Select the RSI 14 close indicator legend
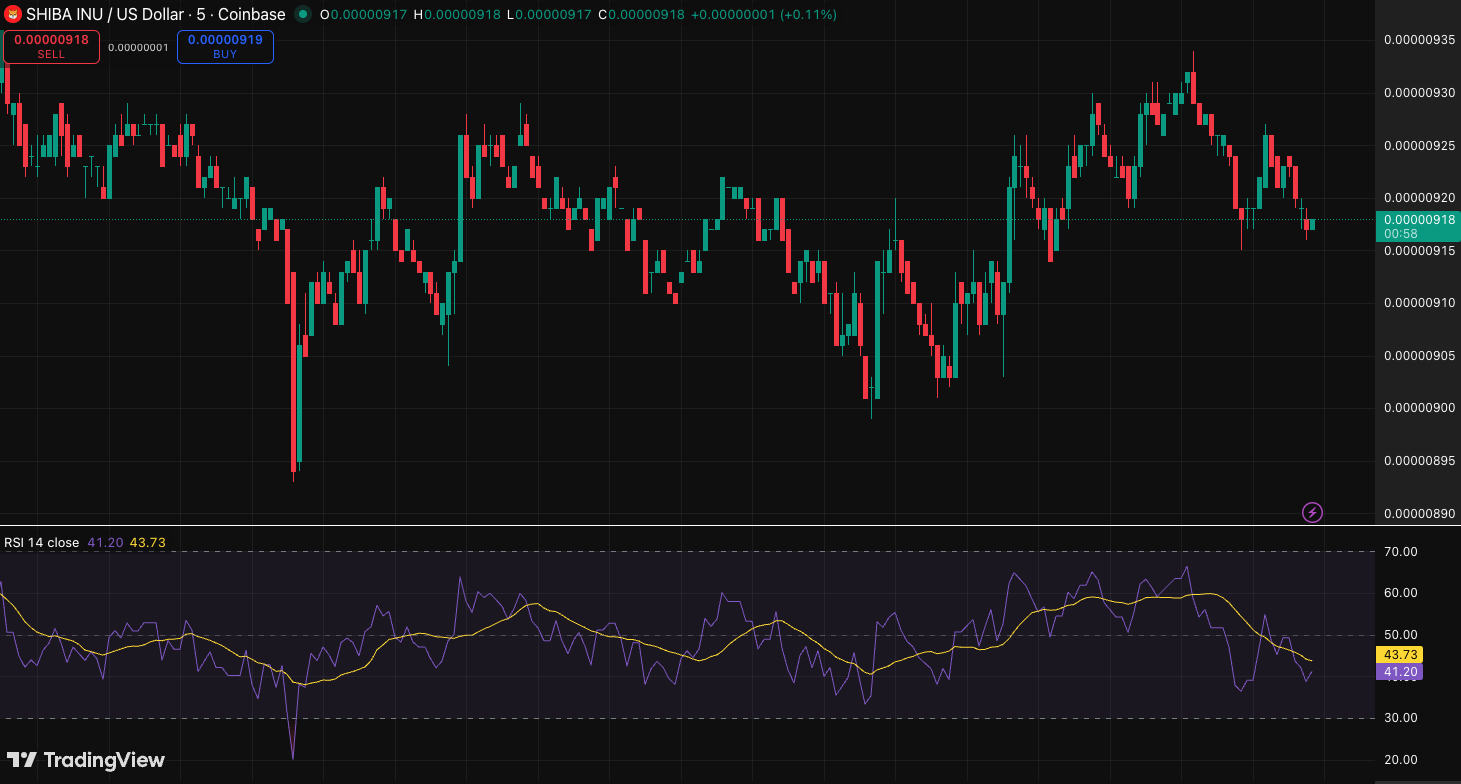 [x=41, y=543]
